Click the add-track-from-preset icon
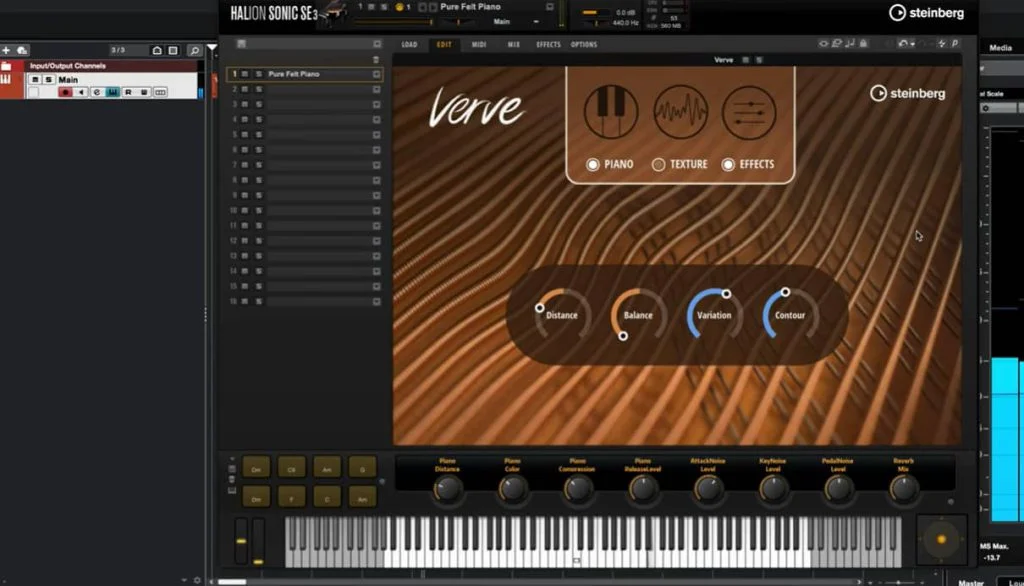The image size is (1024, 586). 22,50
